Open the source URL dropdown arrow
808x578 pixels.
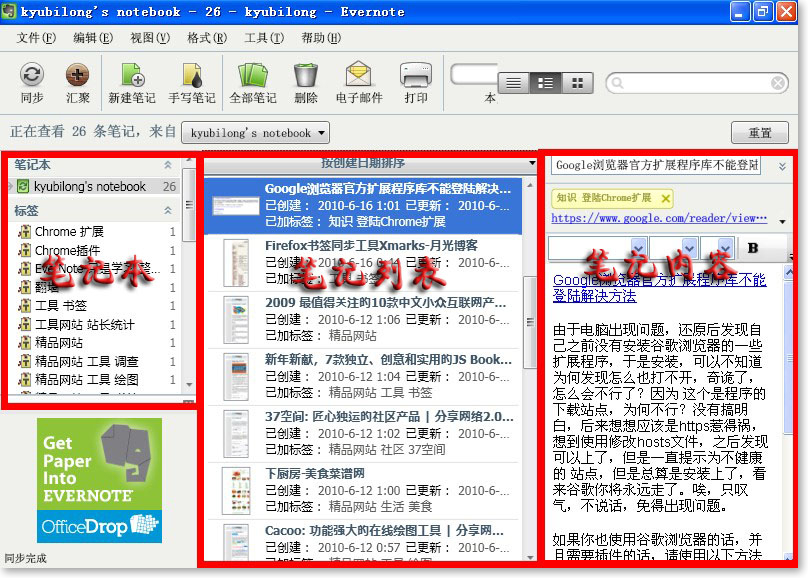pos(782,222)
